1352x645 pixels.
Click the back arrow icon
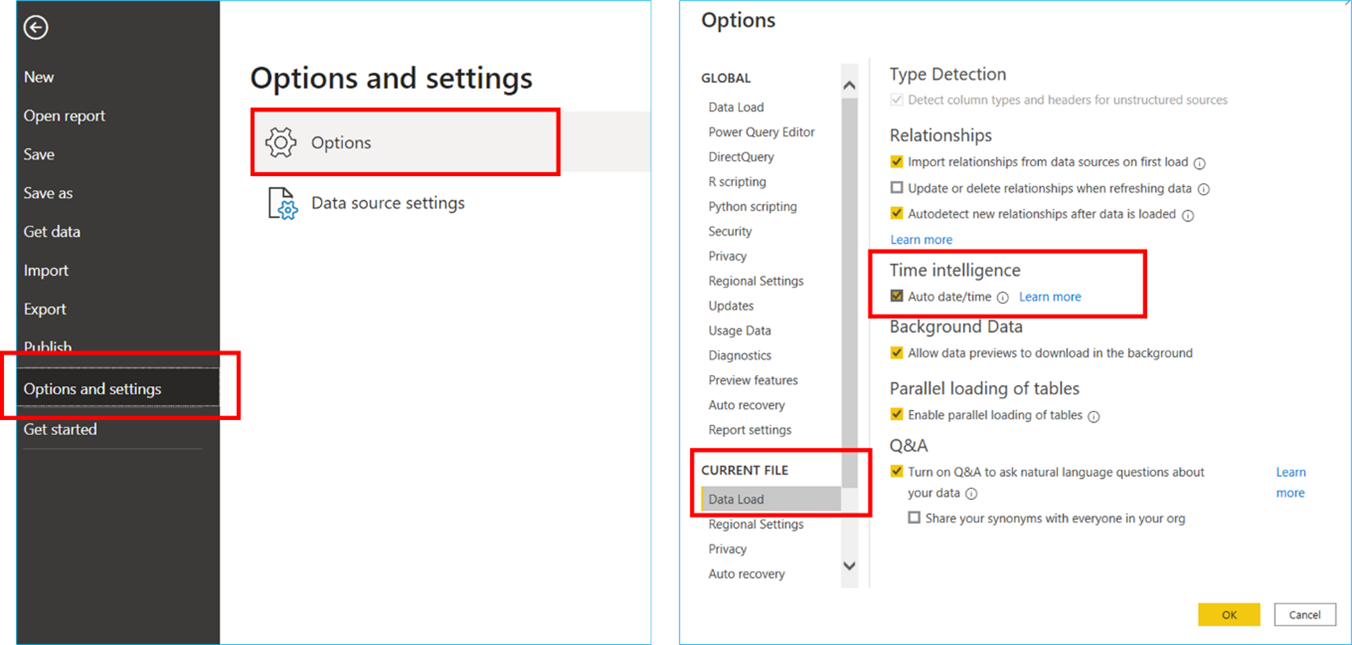coord(36,28)
